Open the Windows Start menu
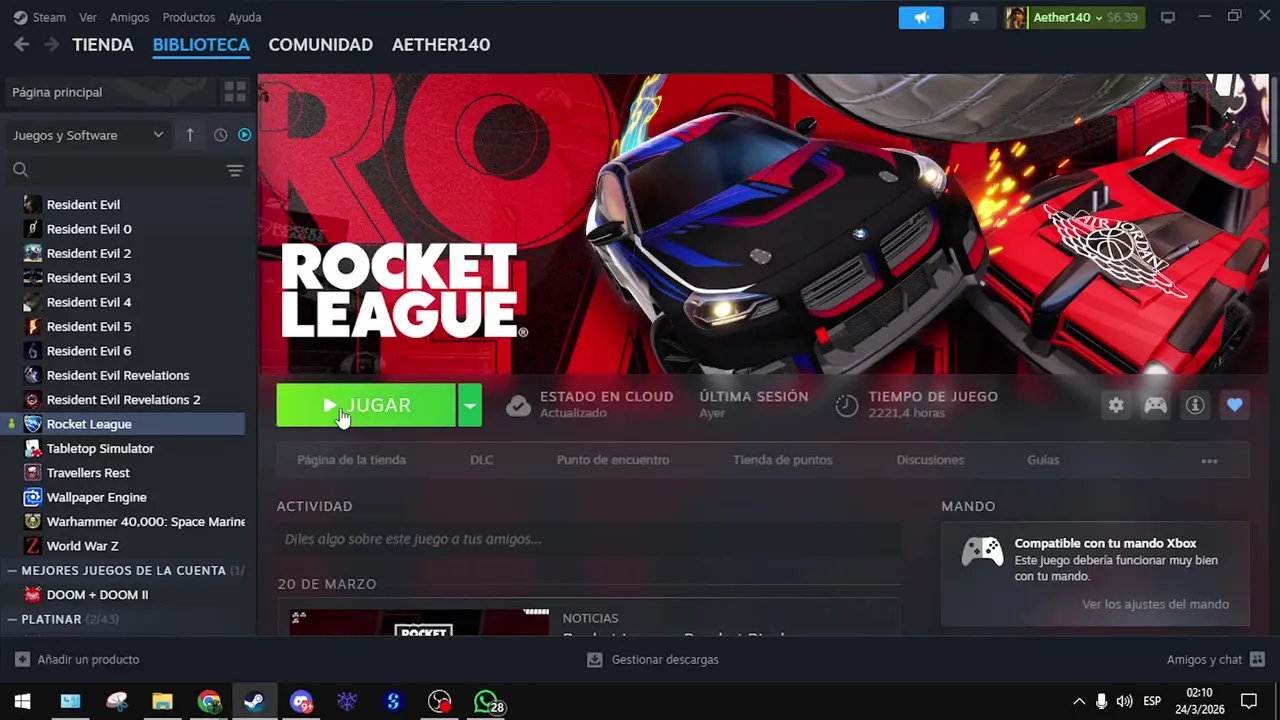This screenshot has height=720, width=1280. pos(23,702)
